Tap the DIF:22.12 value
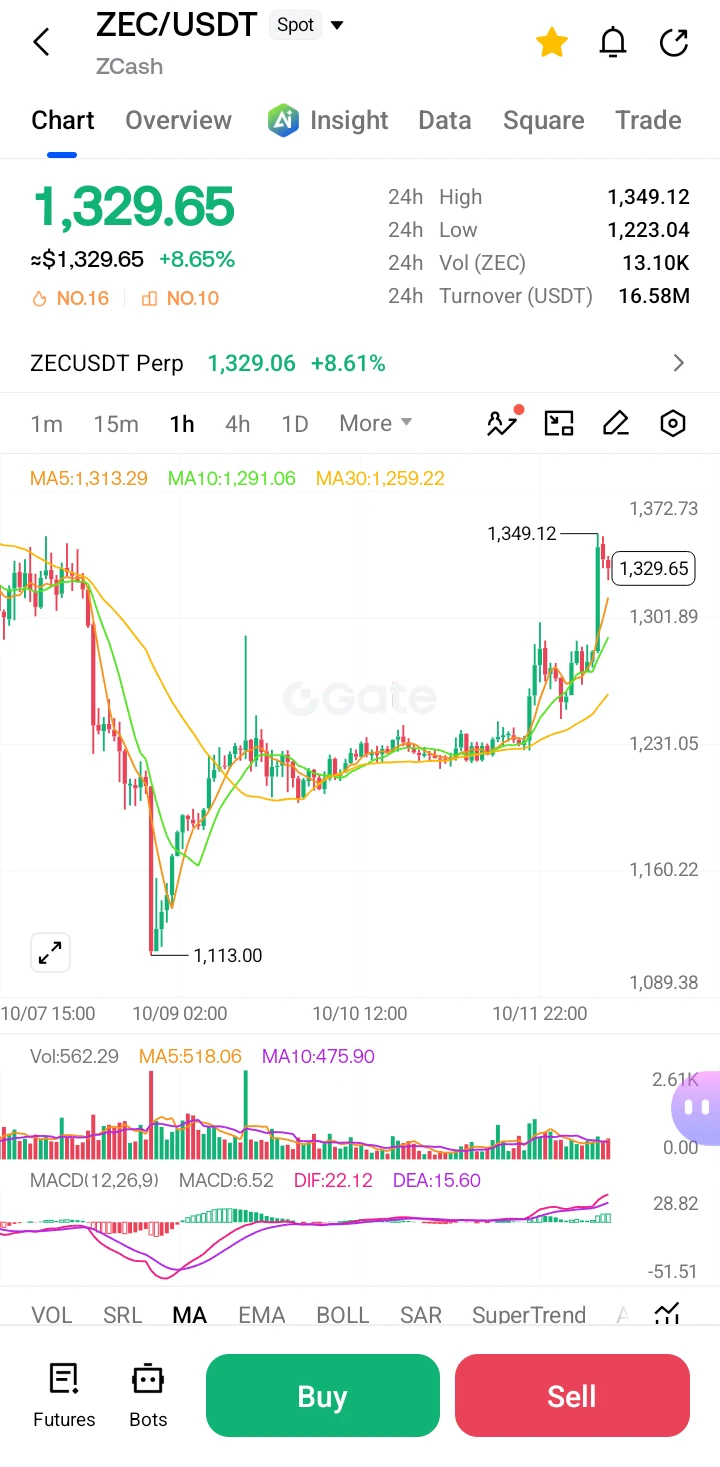 click(x=333, y=1180)
